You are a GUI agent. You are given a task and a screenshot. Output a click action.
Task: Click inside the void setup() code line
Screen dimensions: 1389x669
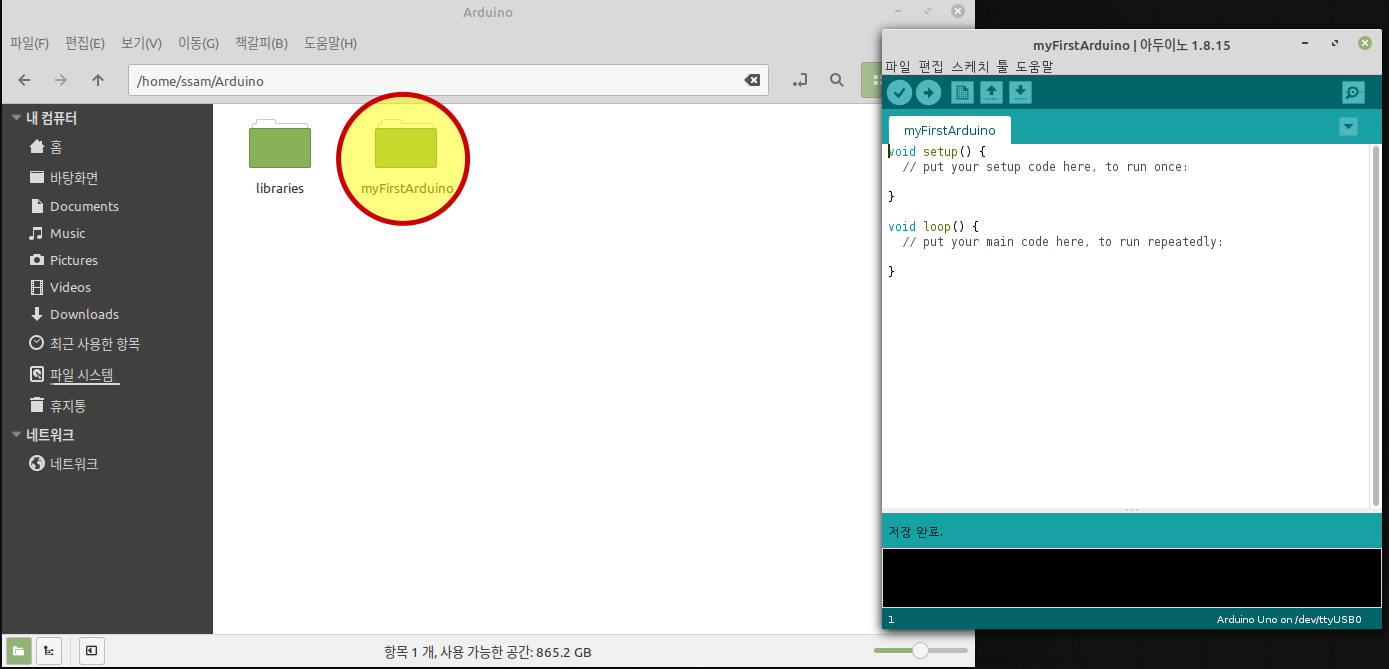[937, 152]
